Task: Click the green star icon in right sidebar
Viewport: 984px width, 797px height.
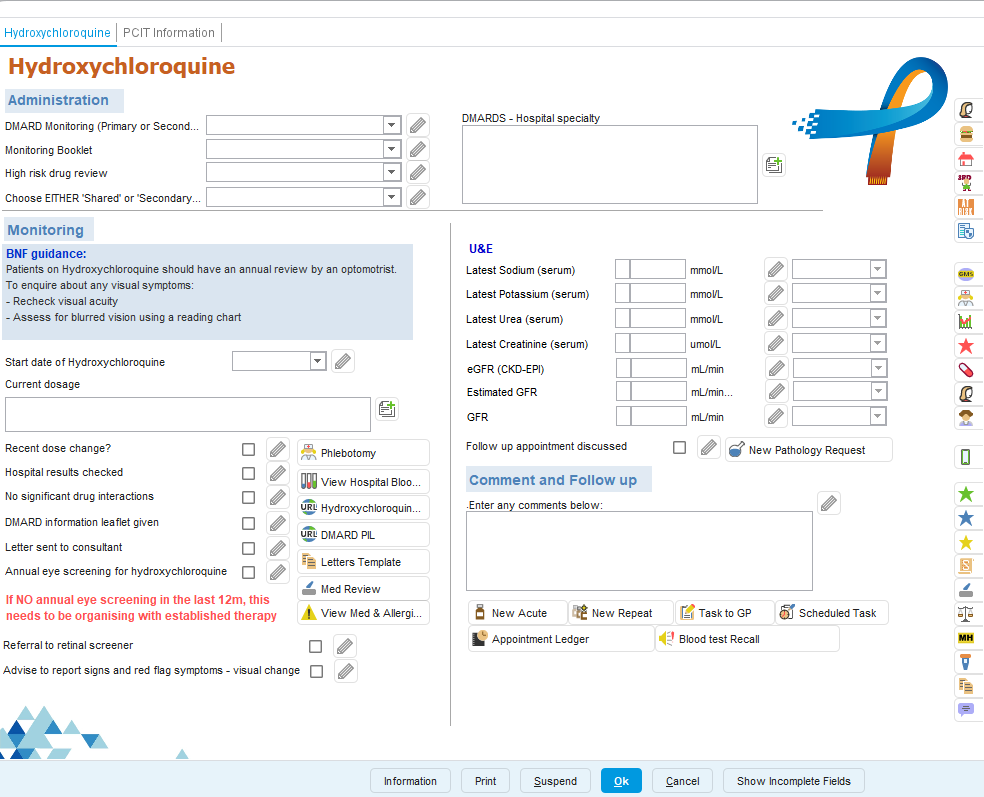Action: (x=965, y=494)
